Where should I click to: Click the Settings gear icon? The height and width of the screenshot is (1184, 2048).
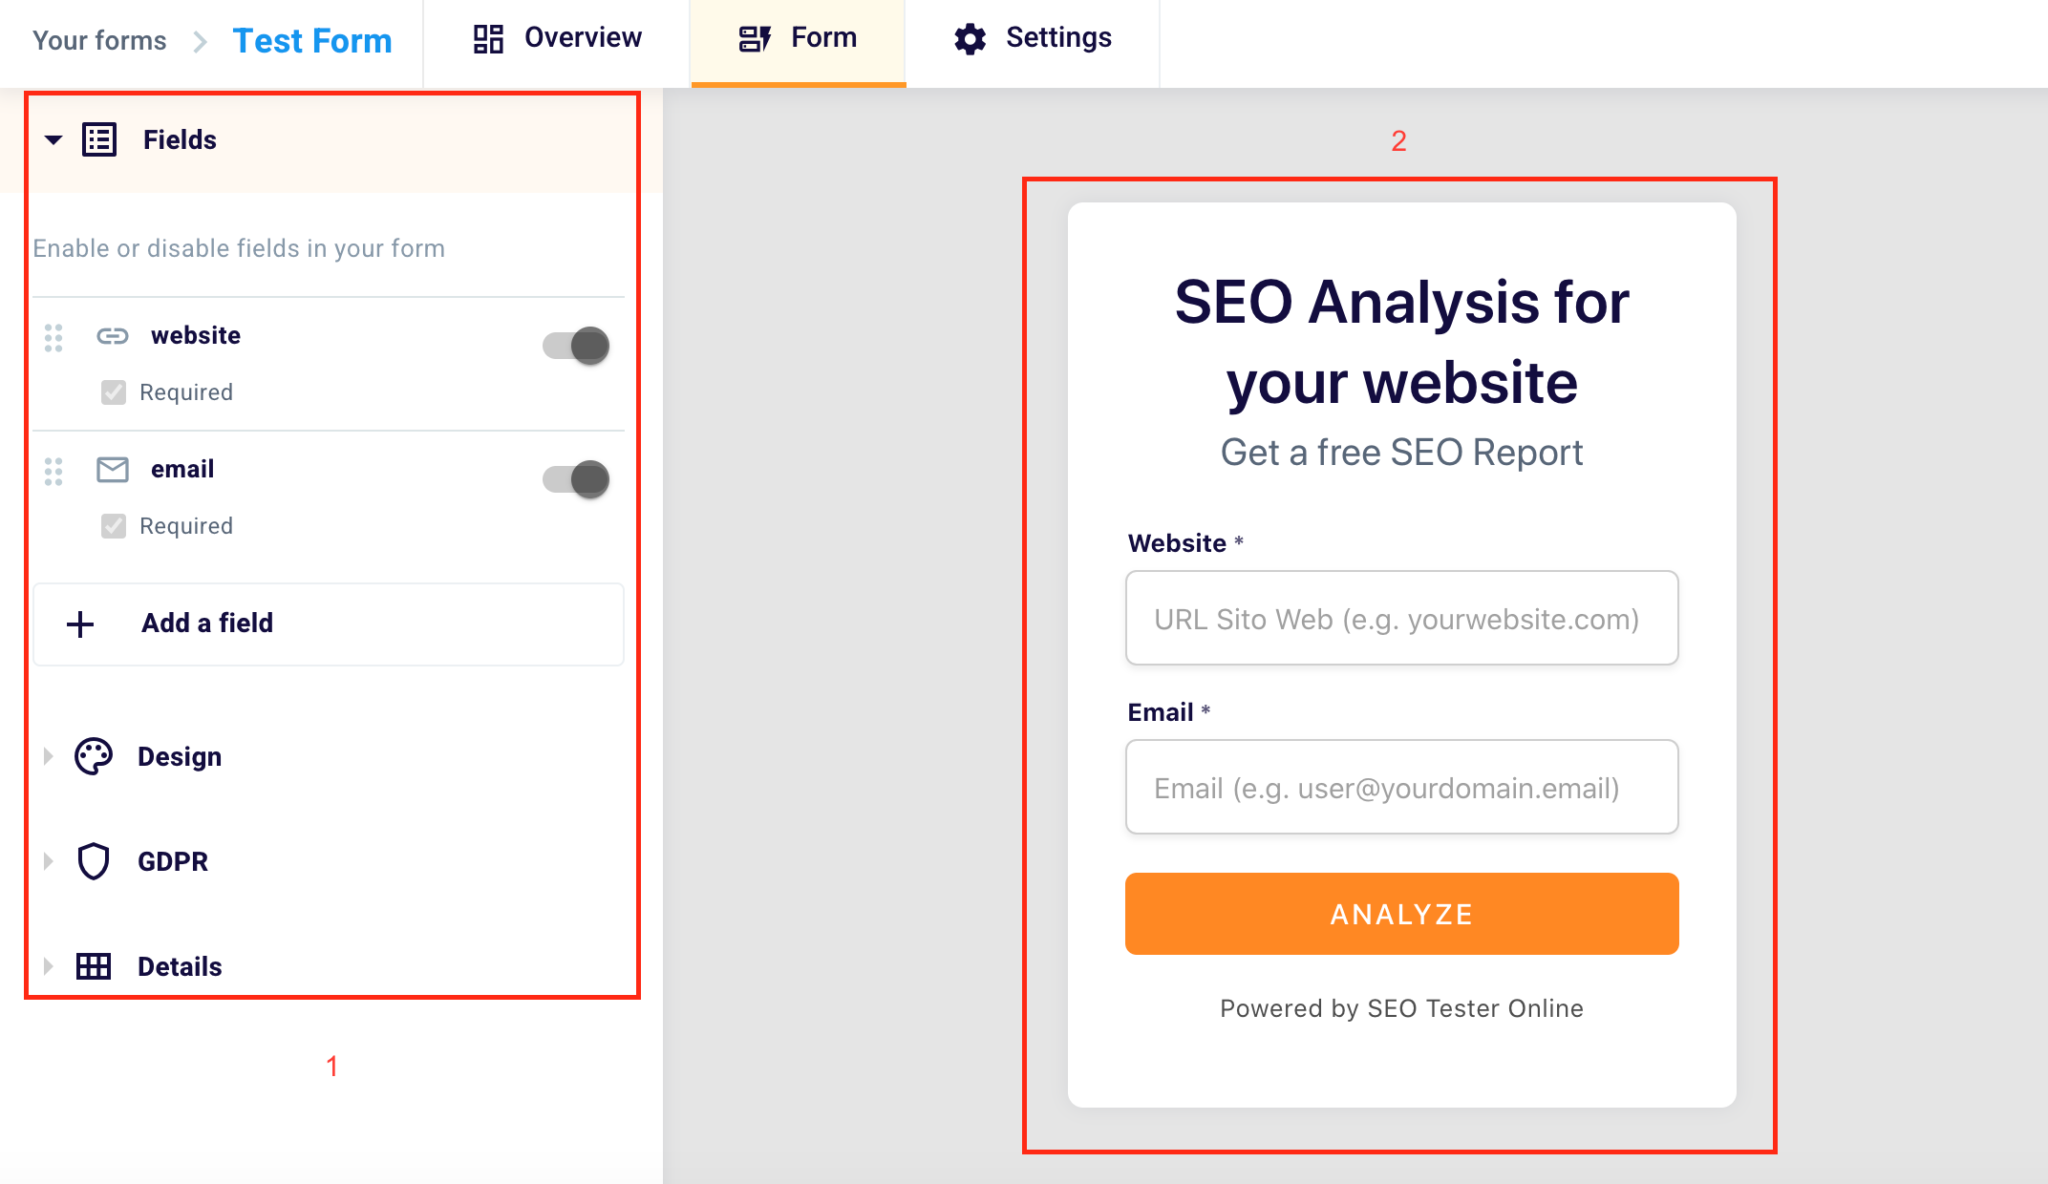point(968,37)
